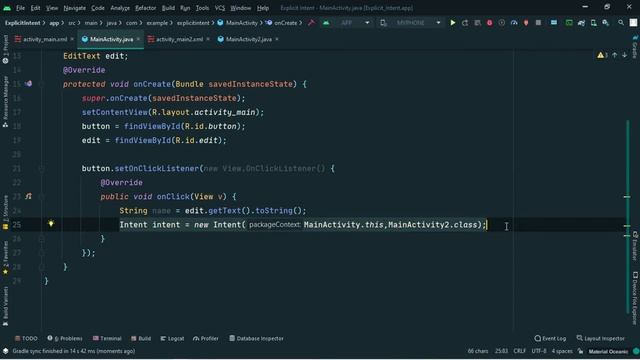Click the Sync Project with Gradle icon
This screenshot has width=640, height=360.
581,23
